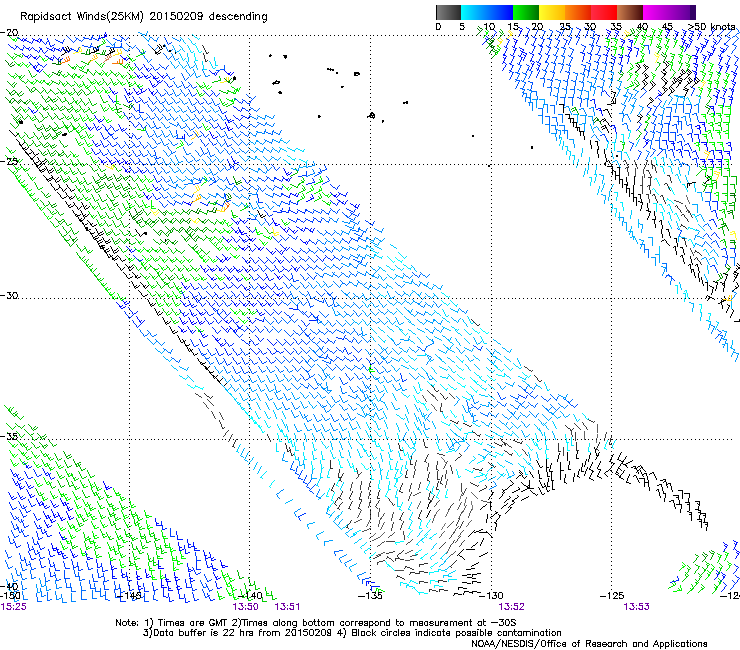Click the title 'Rapidsact Winds(25KM) 20150209 descending'
This screenshot has width=740, height=650.
click(x=143, y=17)
